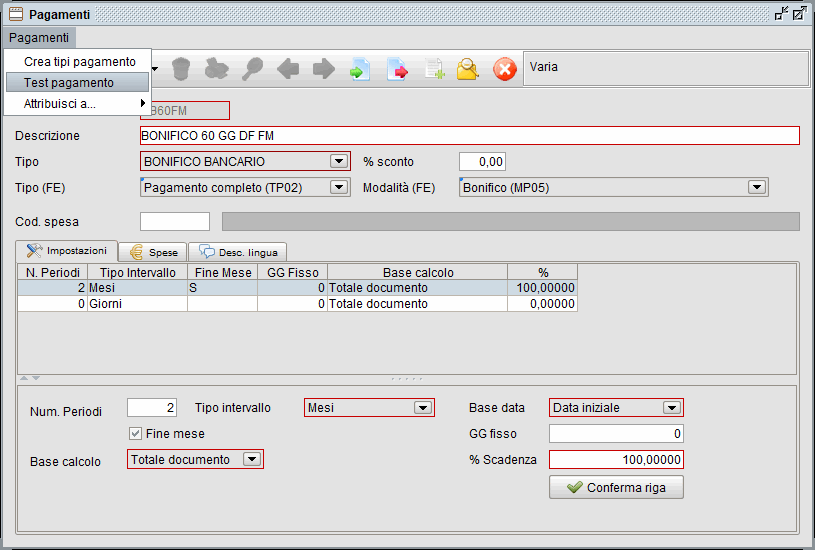Click the yellow folder with magnifier icon

(467, 69)
